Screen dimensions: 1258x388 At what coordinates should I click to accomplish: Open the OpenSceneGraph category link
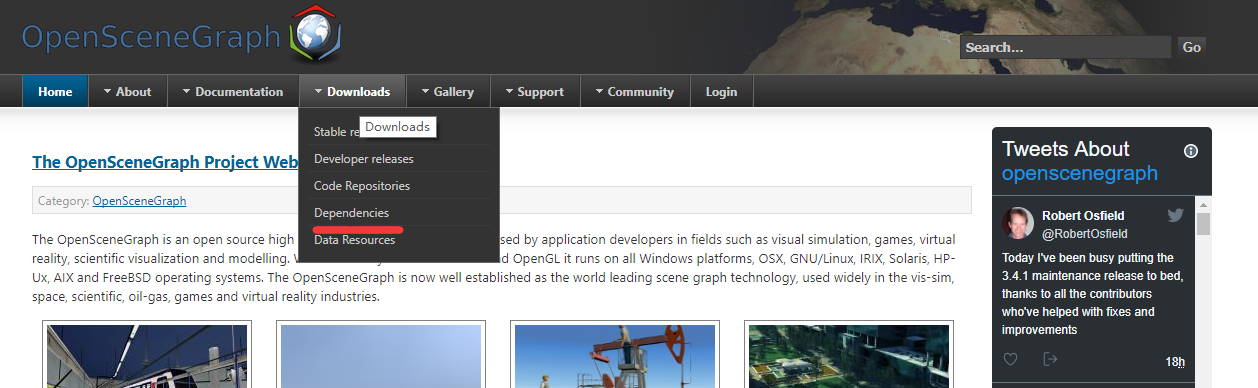click(x=139, y=200)
